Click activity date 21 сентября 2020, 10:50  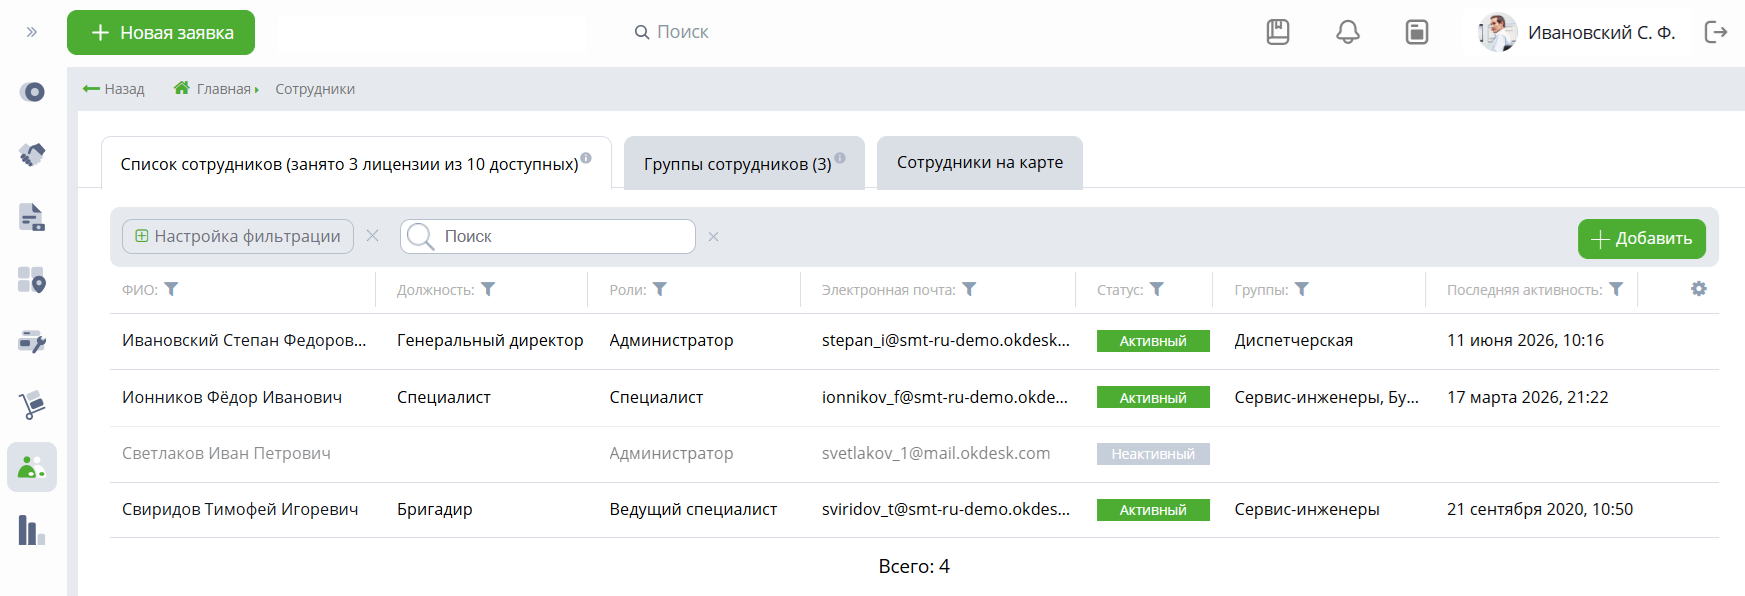click(x=1540, y=510)
